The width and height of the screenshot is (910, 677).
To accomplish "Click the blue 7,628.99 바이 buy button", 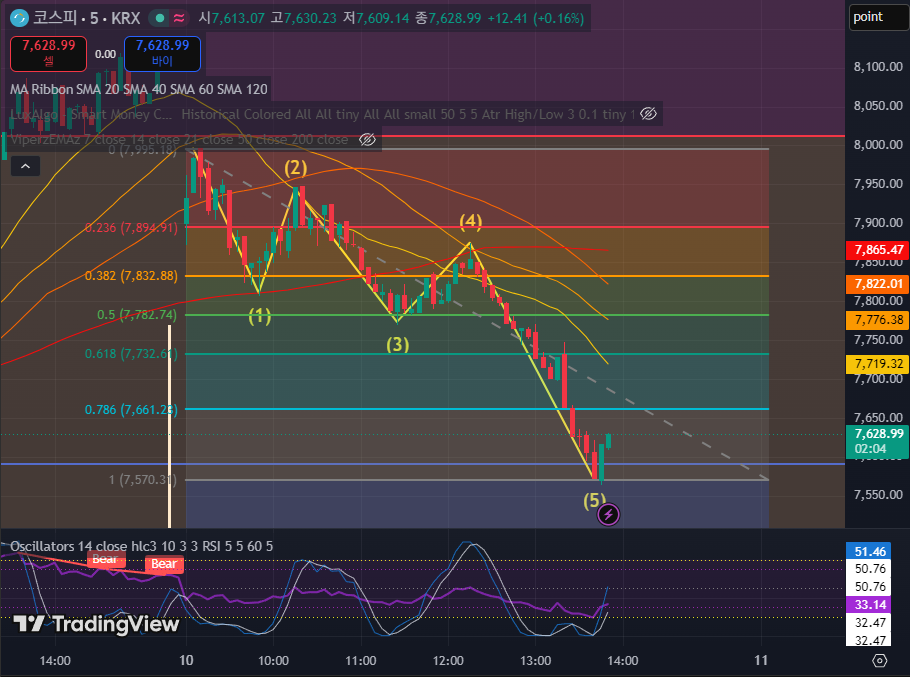I will (162, 53).
